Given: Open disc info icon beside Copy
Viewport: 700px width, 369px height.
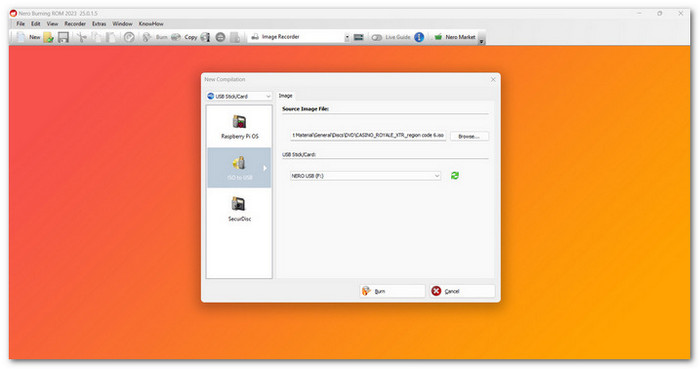Looking at the screenshot, I should tap(205, 37).
